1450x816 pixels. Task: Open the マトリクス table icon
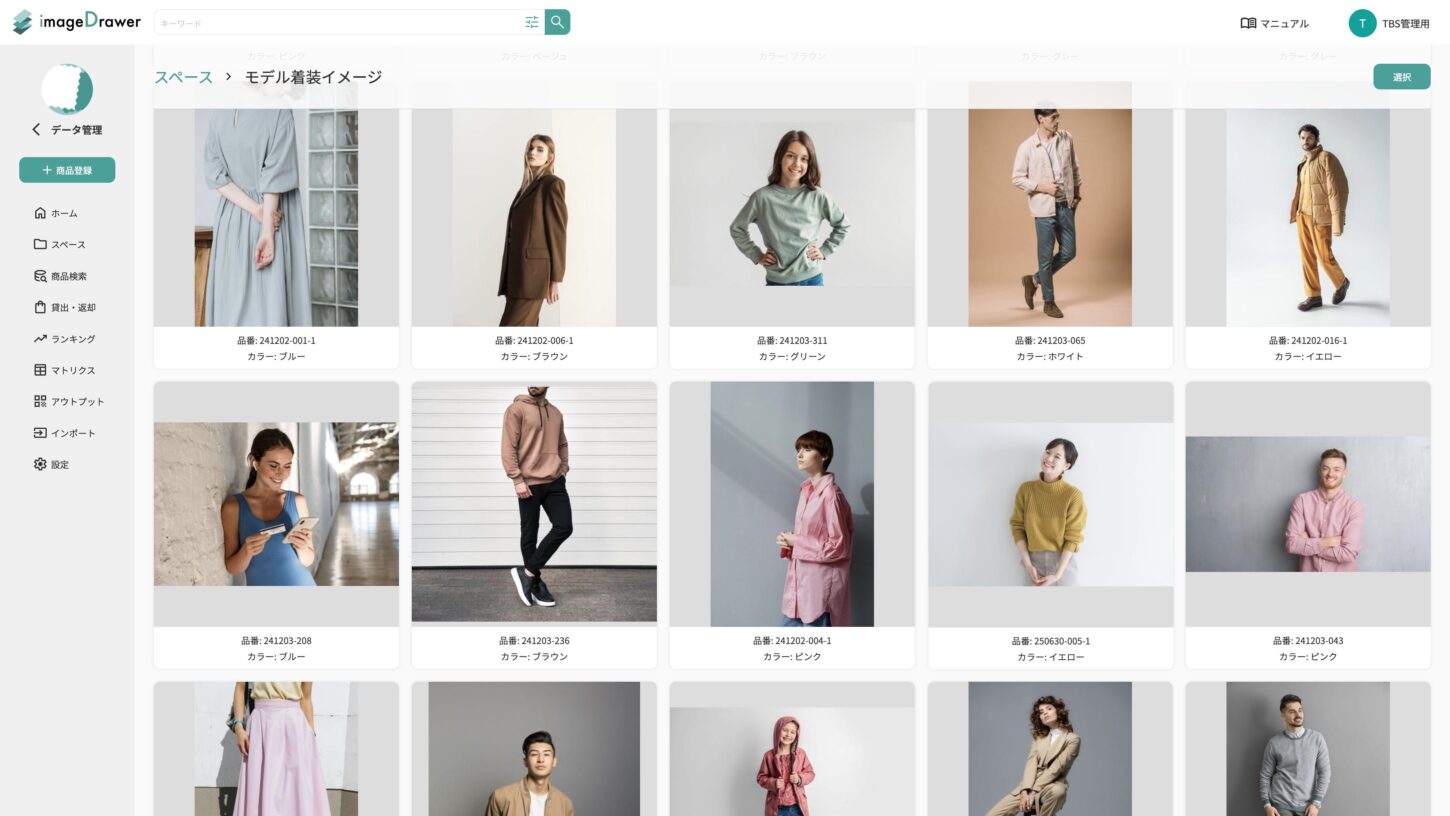pyautogui.click(x=40, y=370)
